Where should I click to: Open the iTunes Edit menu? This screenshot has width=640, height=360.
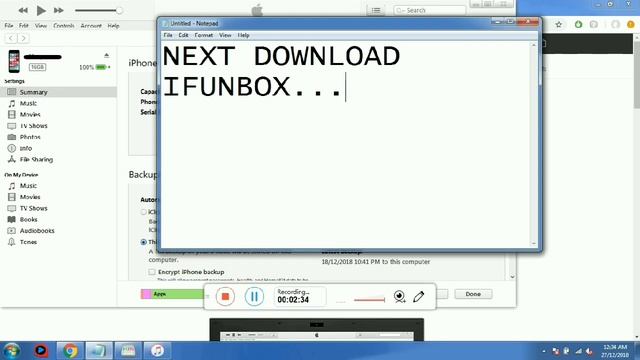24,26
